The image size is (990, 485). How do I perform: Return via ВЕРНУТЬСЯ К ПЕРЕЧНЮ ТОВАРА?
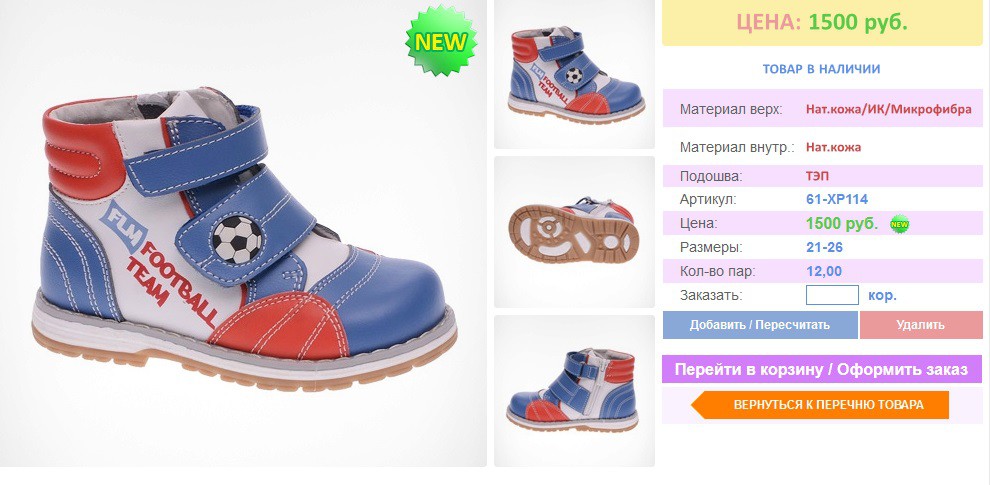click(820, 405)
